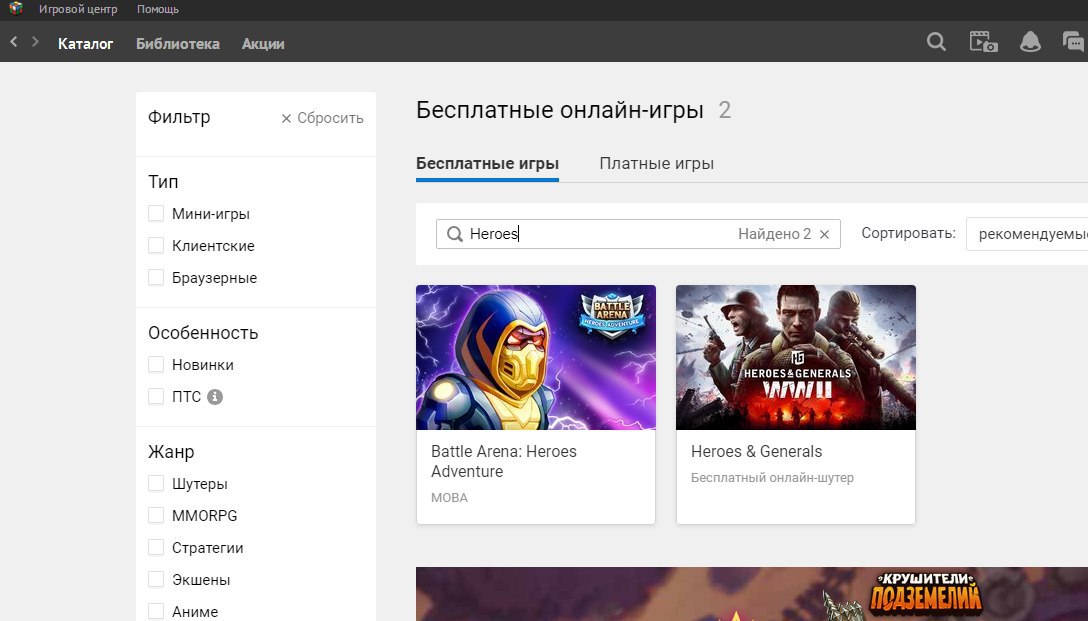Open the Игровой центр menu

pyautogui.click(x=78, y=9)
